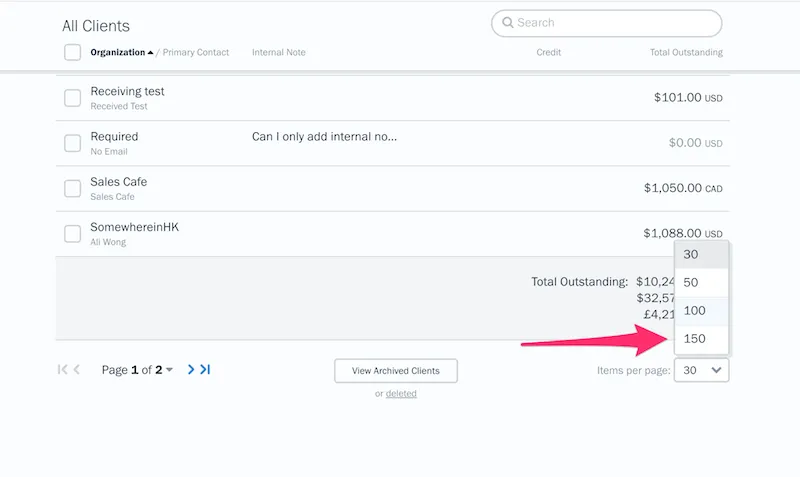Open the Items per page dropdown

coord(701,370)
